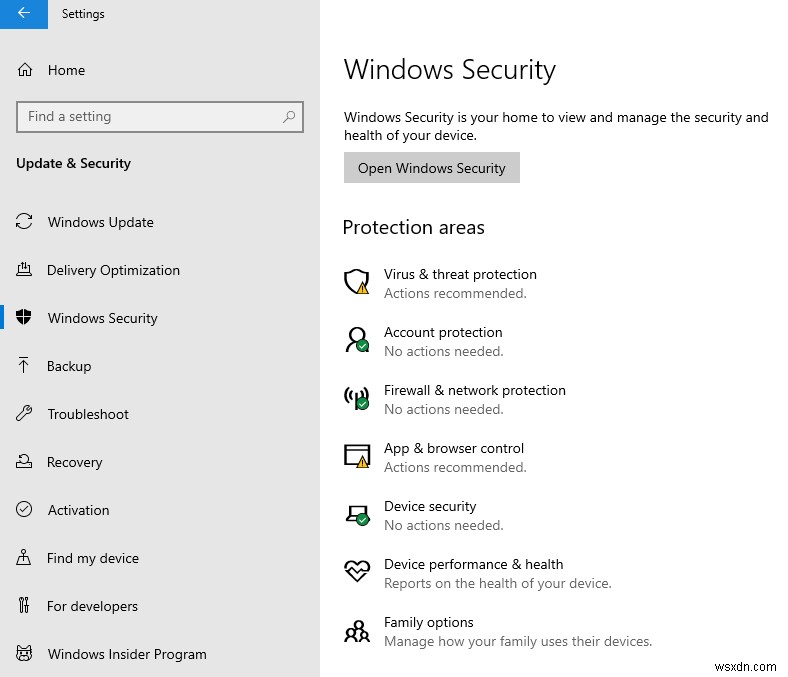Click the Device performance heart icon
Image resolution: width=788 pixels, height=677 pixels.
coord(357,571)
